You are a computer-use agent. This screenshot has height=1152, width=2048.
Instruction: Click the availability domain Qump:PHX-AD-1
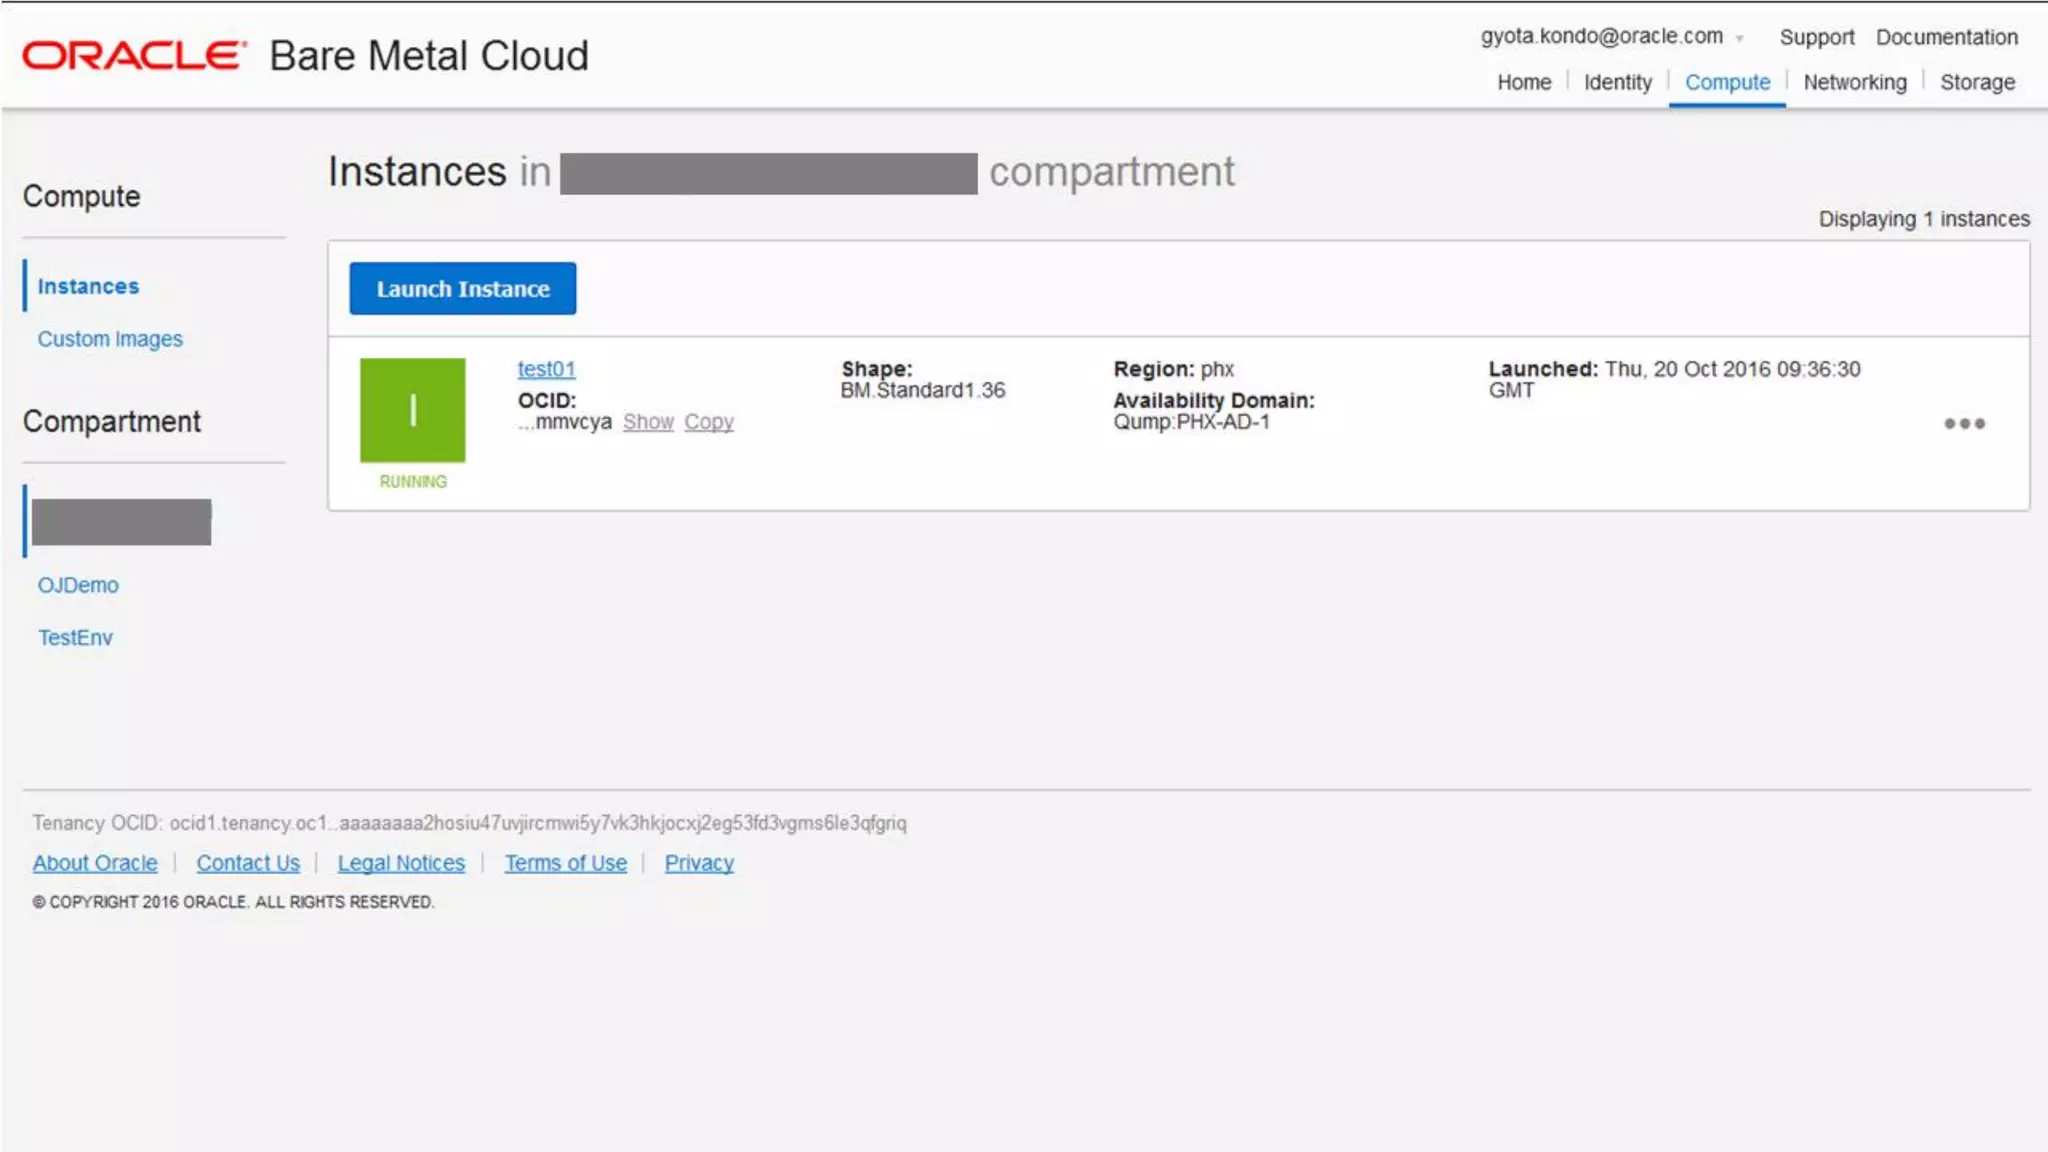coord(1191,422)
